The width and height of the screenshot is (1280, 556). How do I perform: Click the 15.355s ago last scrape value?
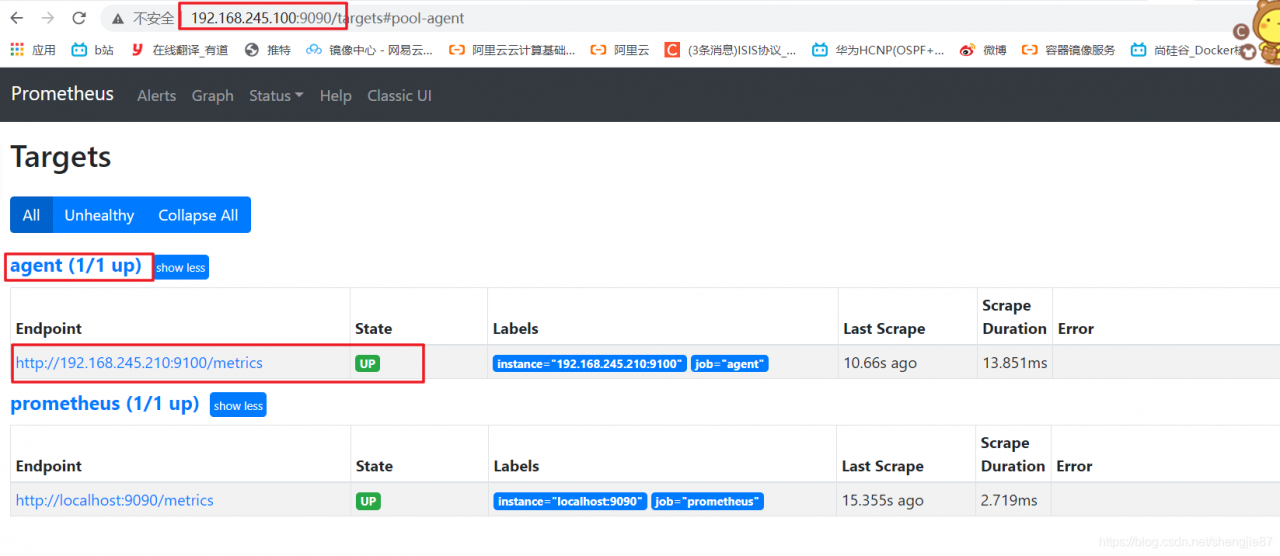884,500
